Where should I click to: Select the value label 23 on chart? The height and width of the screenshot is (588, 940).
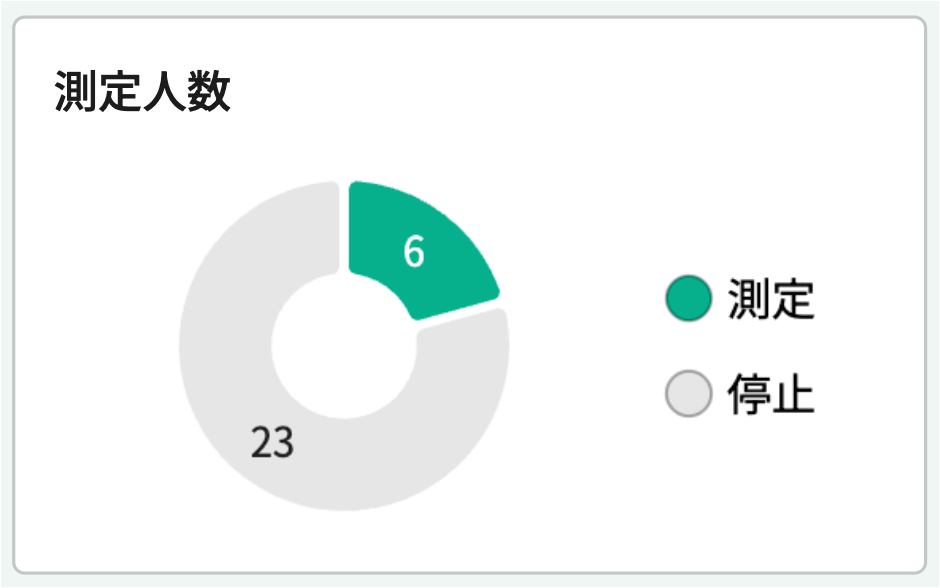point(272,442)
